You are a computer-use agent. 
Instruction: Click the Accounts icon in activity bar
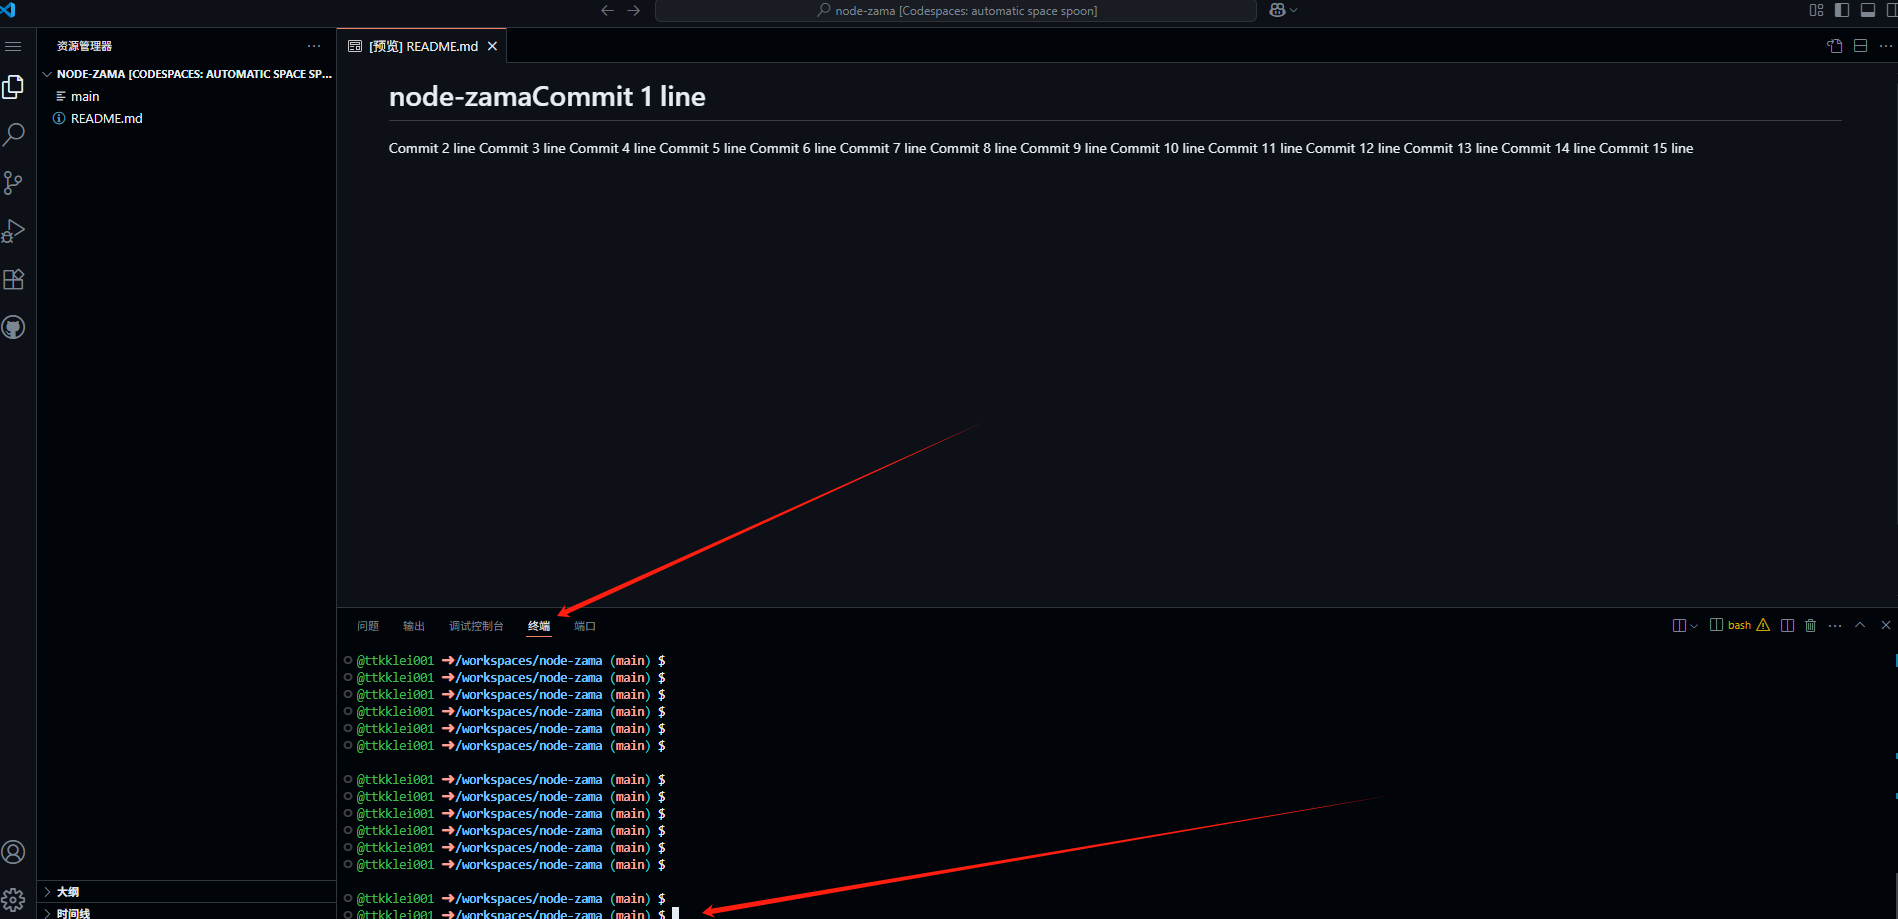pos(14,852)
